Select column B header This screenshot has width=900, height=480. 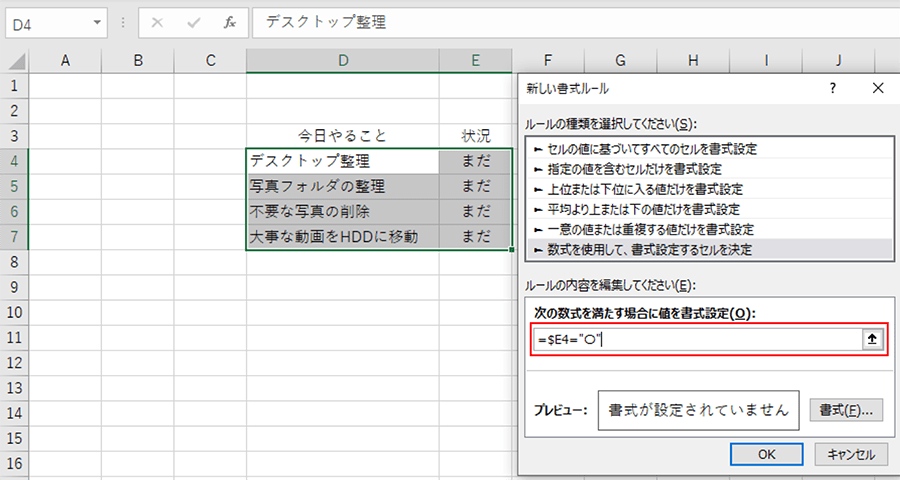pos(138,61)
